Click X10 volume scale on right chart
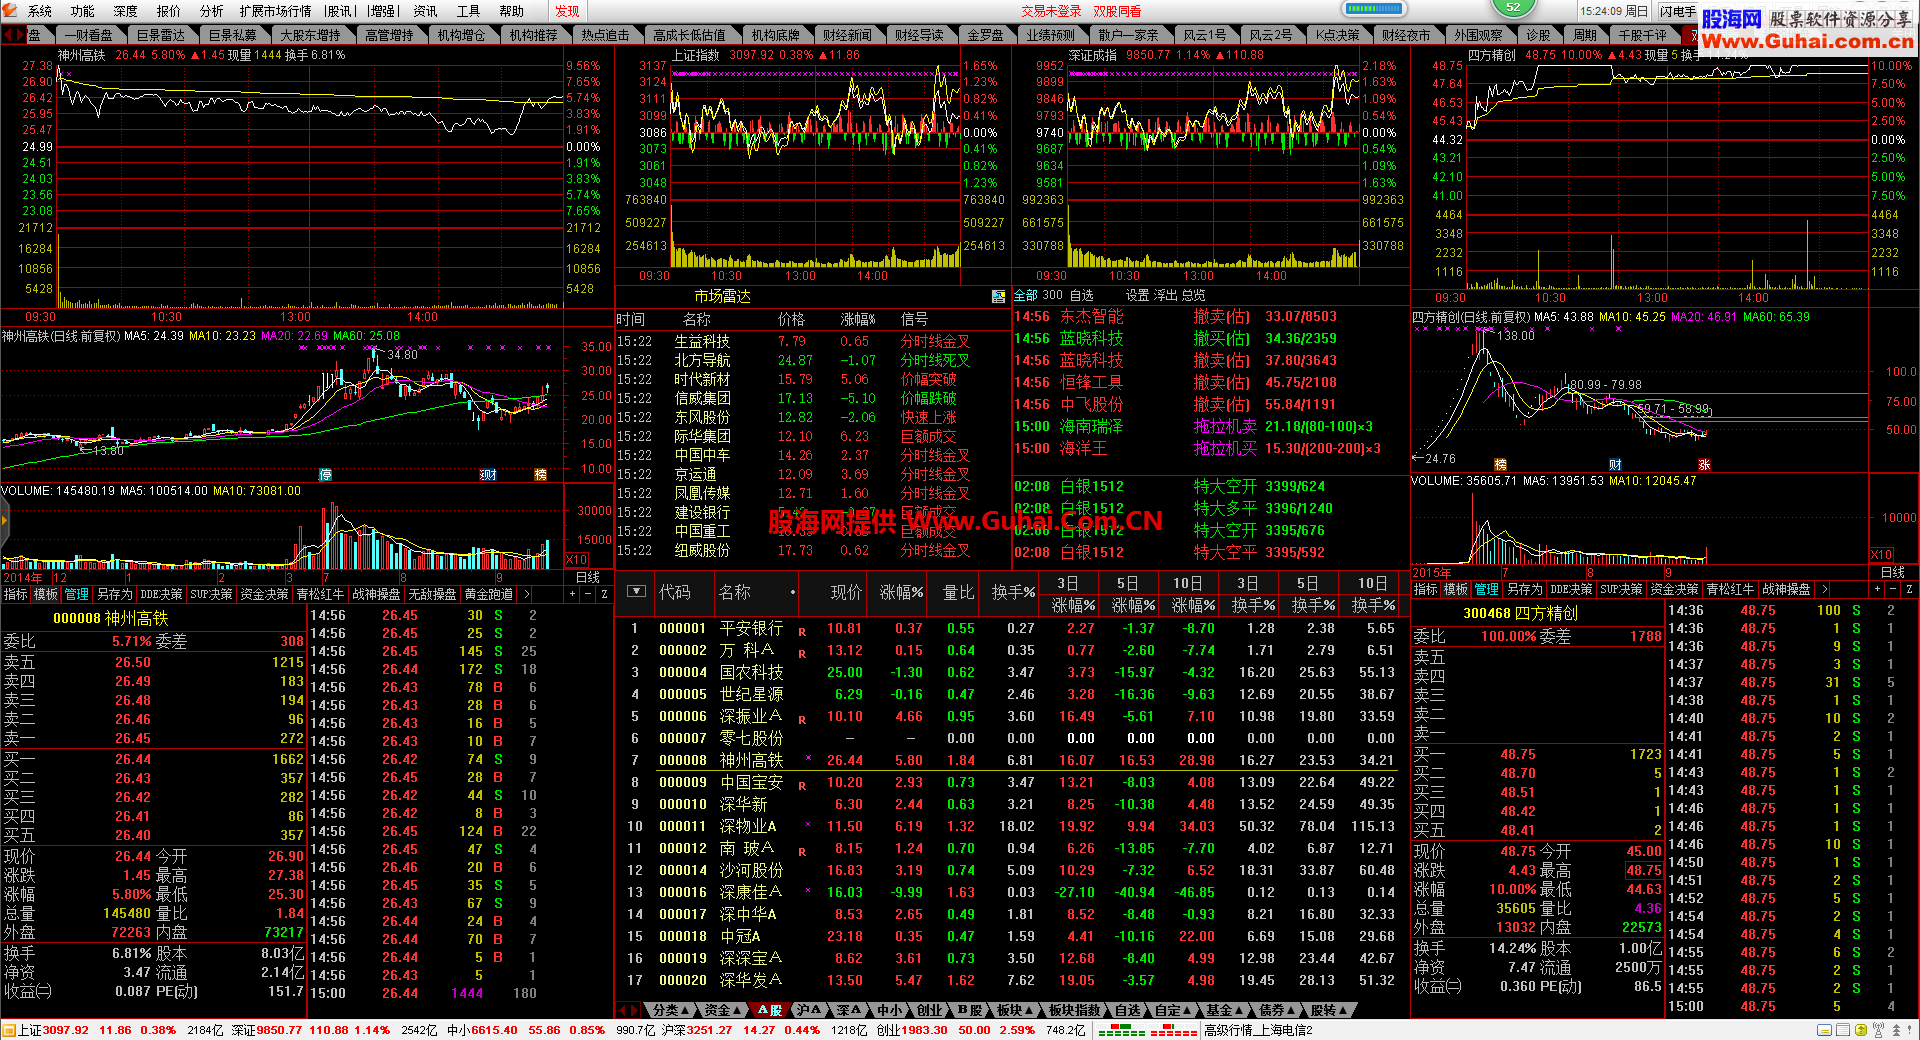Screen dimensions: 1920x1040 click(x=1881, y=555)
